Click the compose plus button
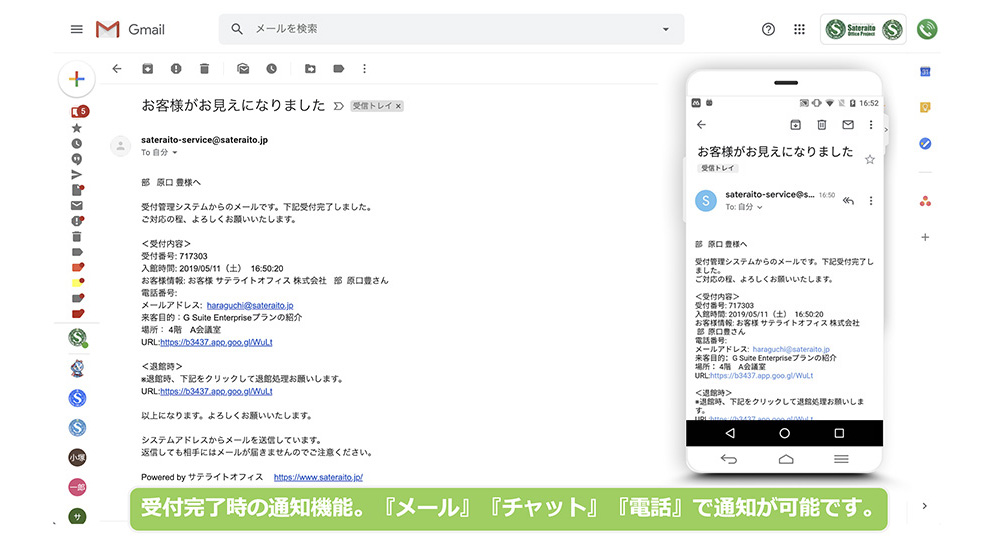This screenshot has width=1000, height=543. [x=77, y=79]
